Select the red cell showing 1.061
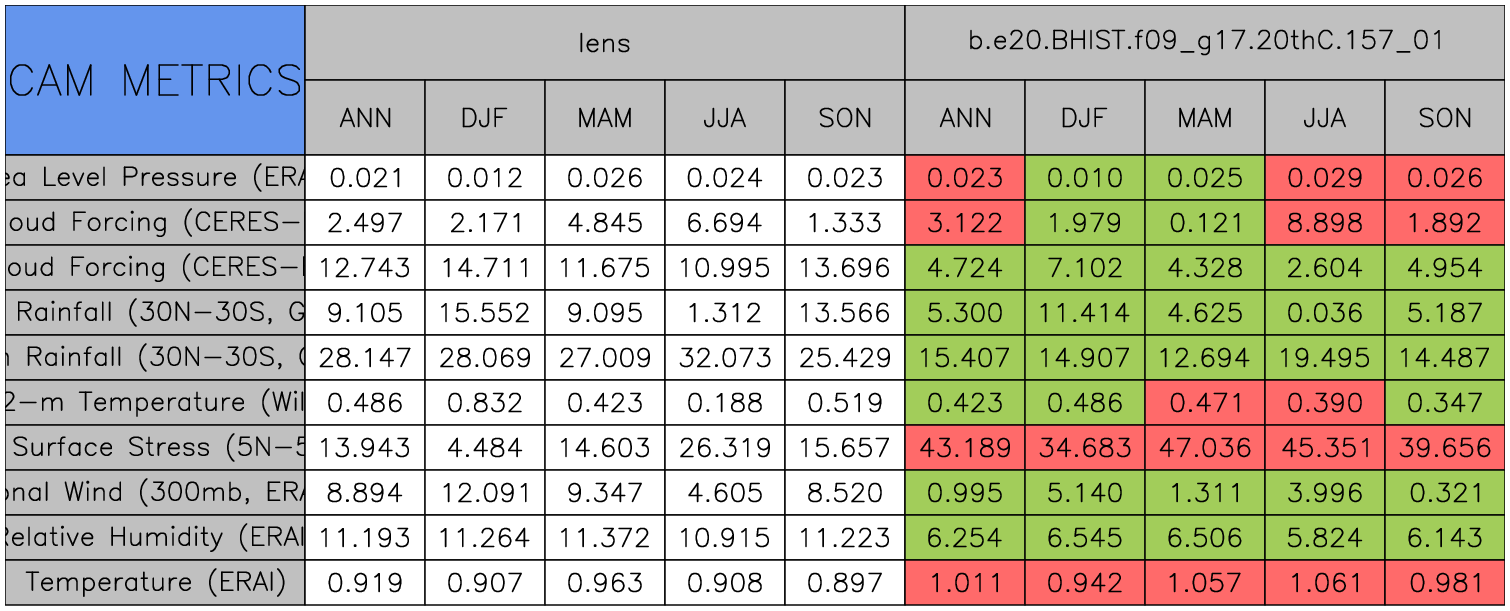Image resolution: width=1510 pixels, height=611 pixels. tap(1325, 582)
